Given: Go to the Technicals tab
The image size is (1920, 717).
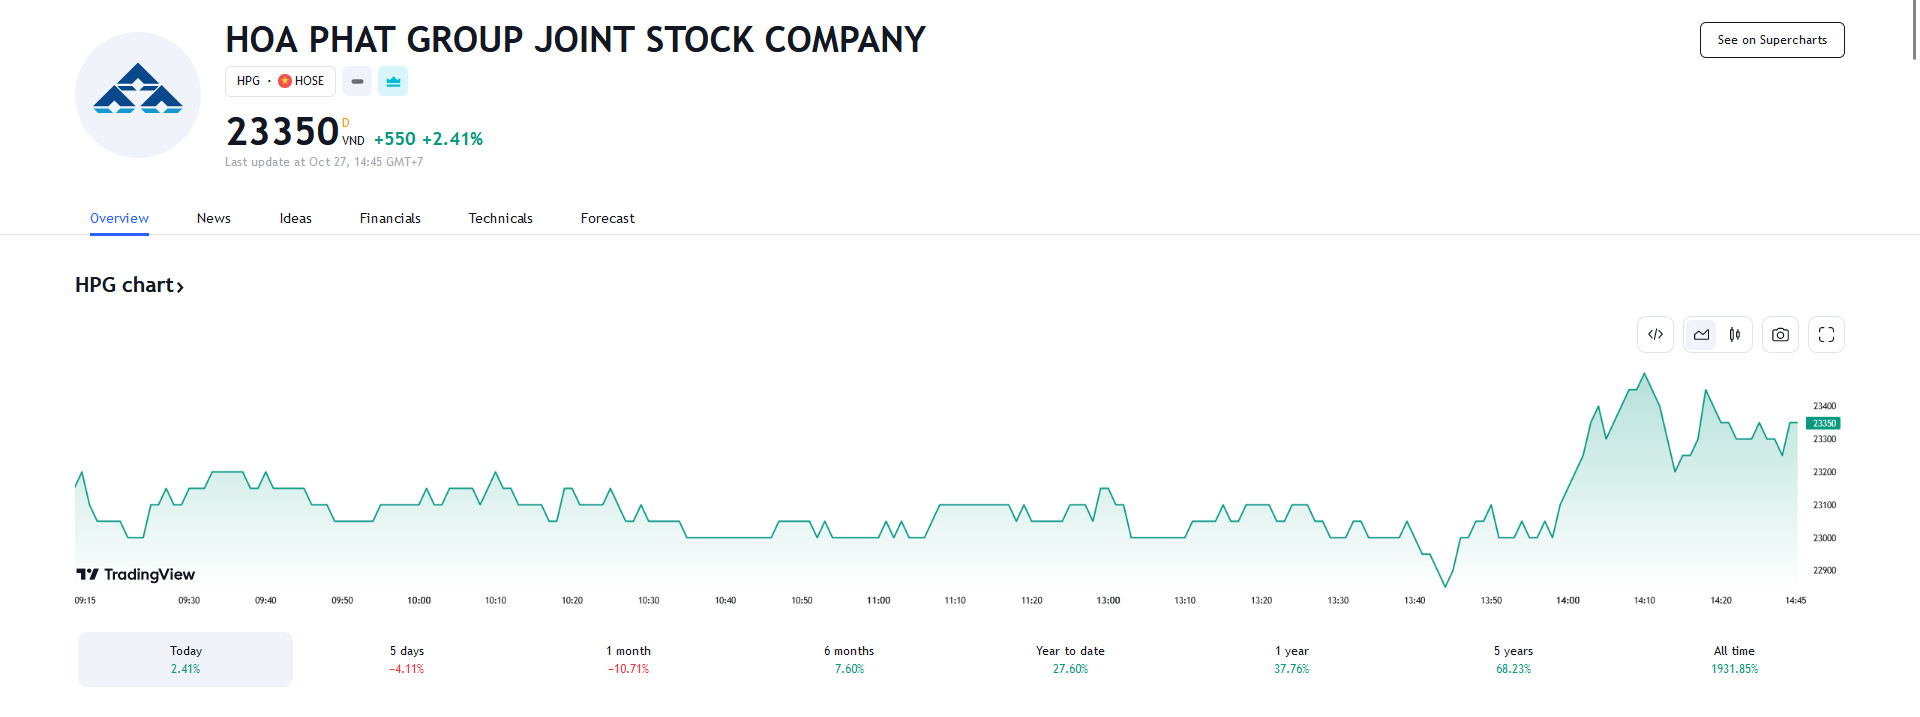Looking at the screenshot, I should pos(500,218).
